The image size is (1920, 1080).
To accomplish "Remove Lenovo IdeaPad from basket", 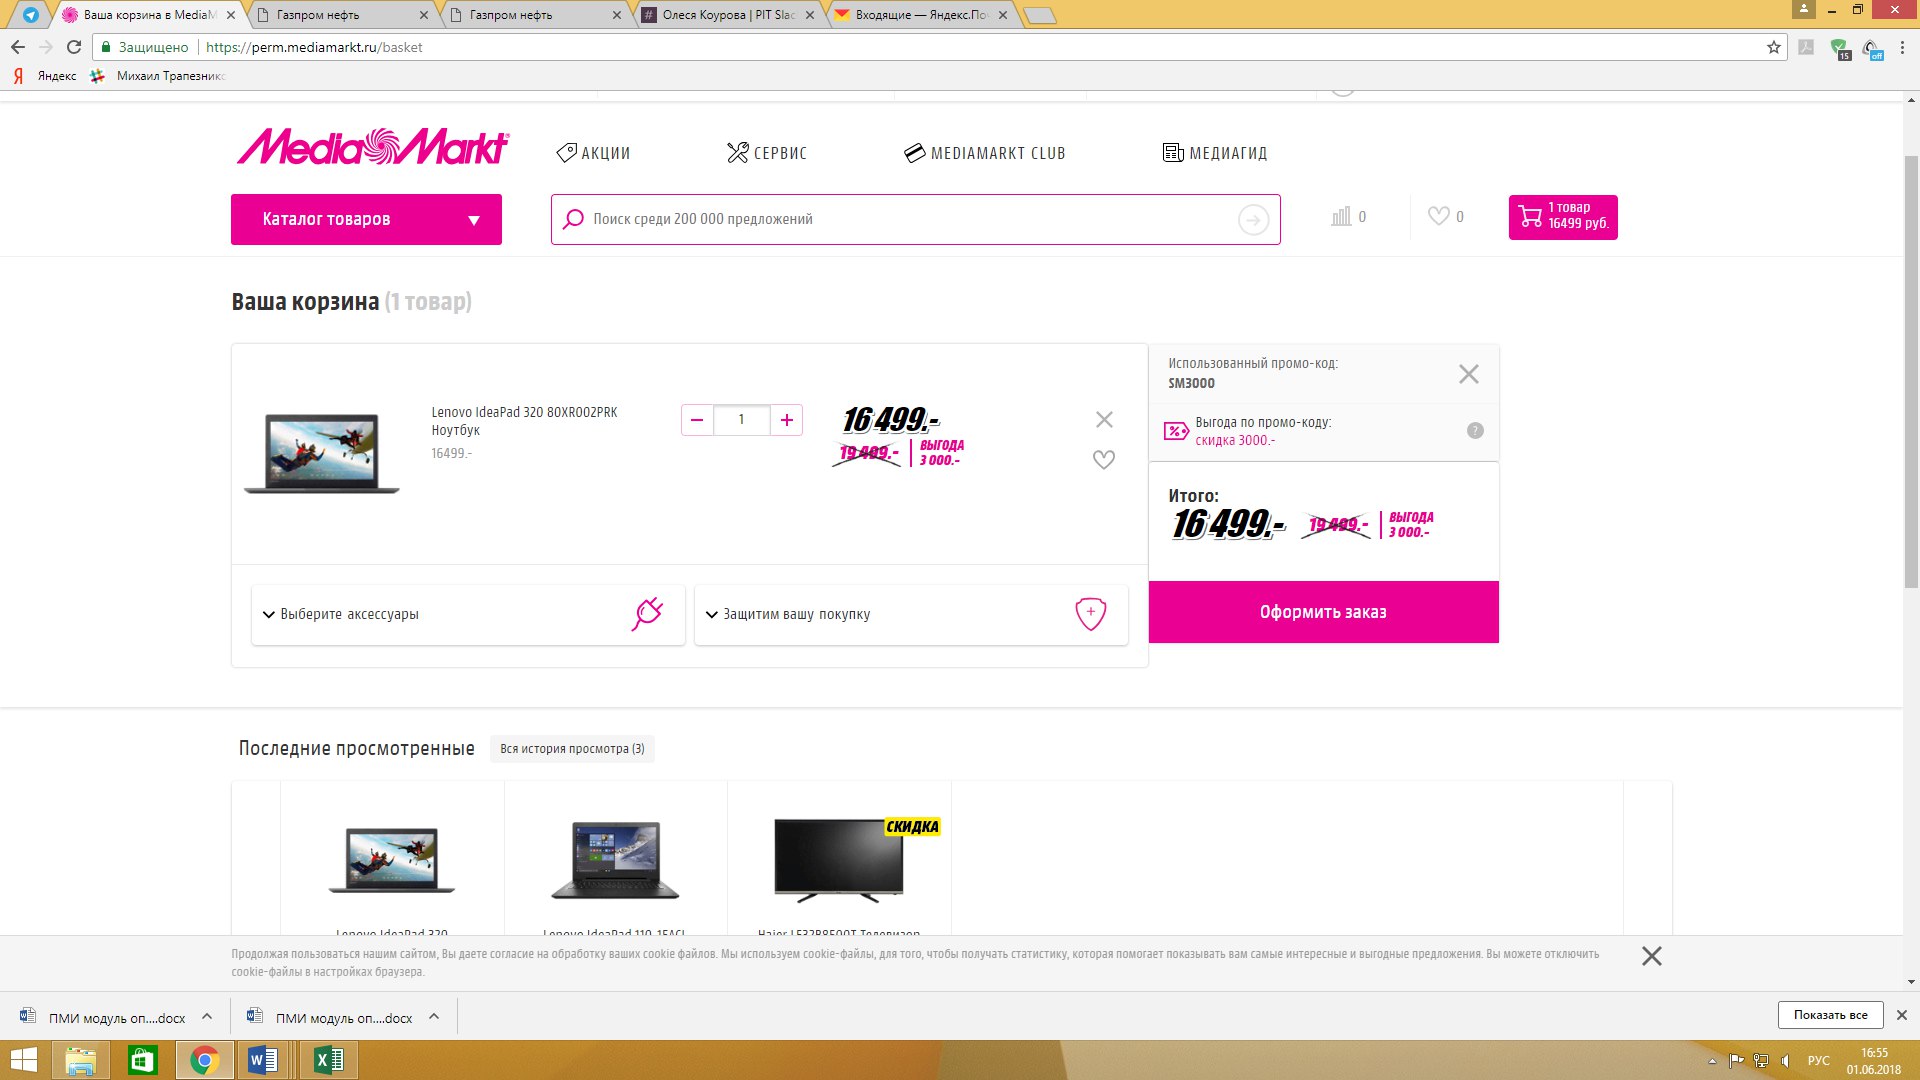I will pos(1104,420).
